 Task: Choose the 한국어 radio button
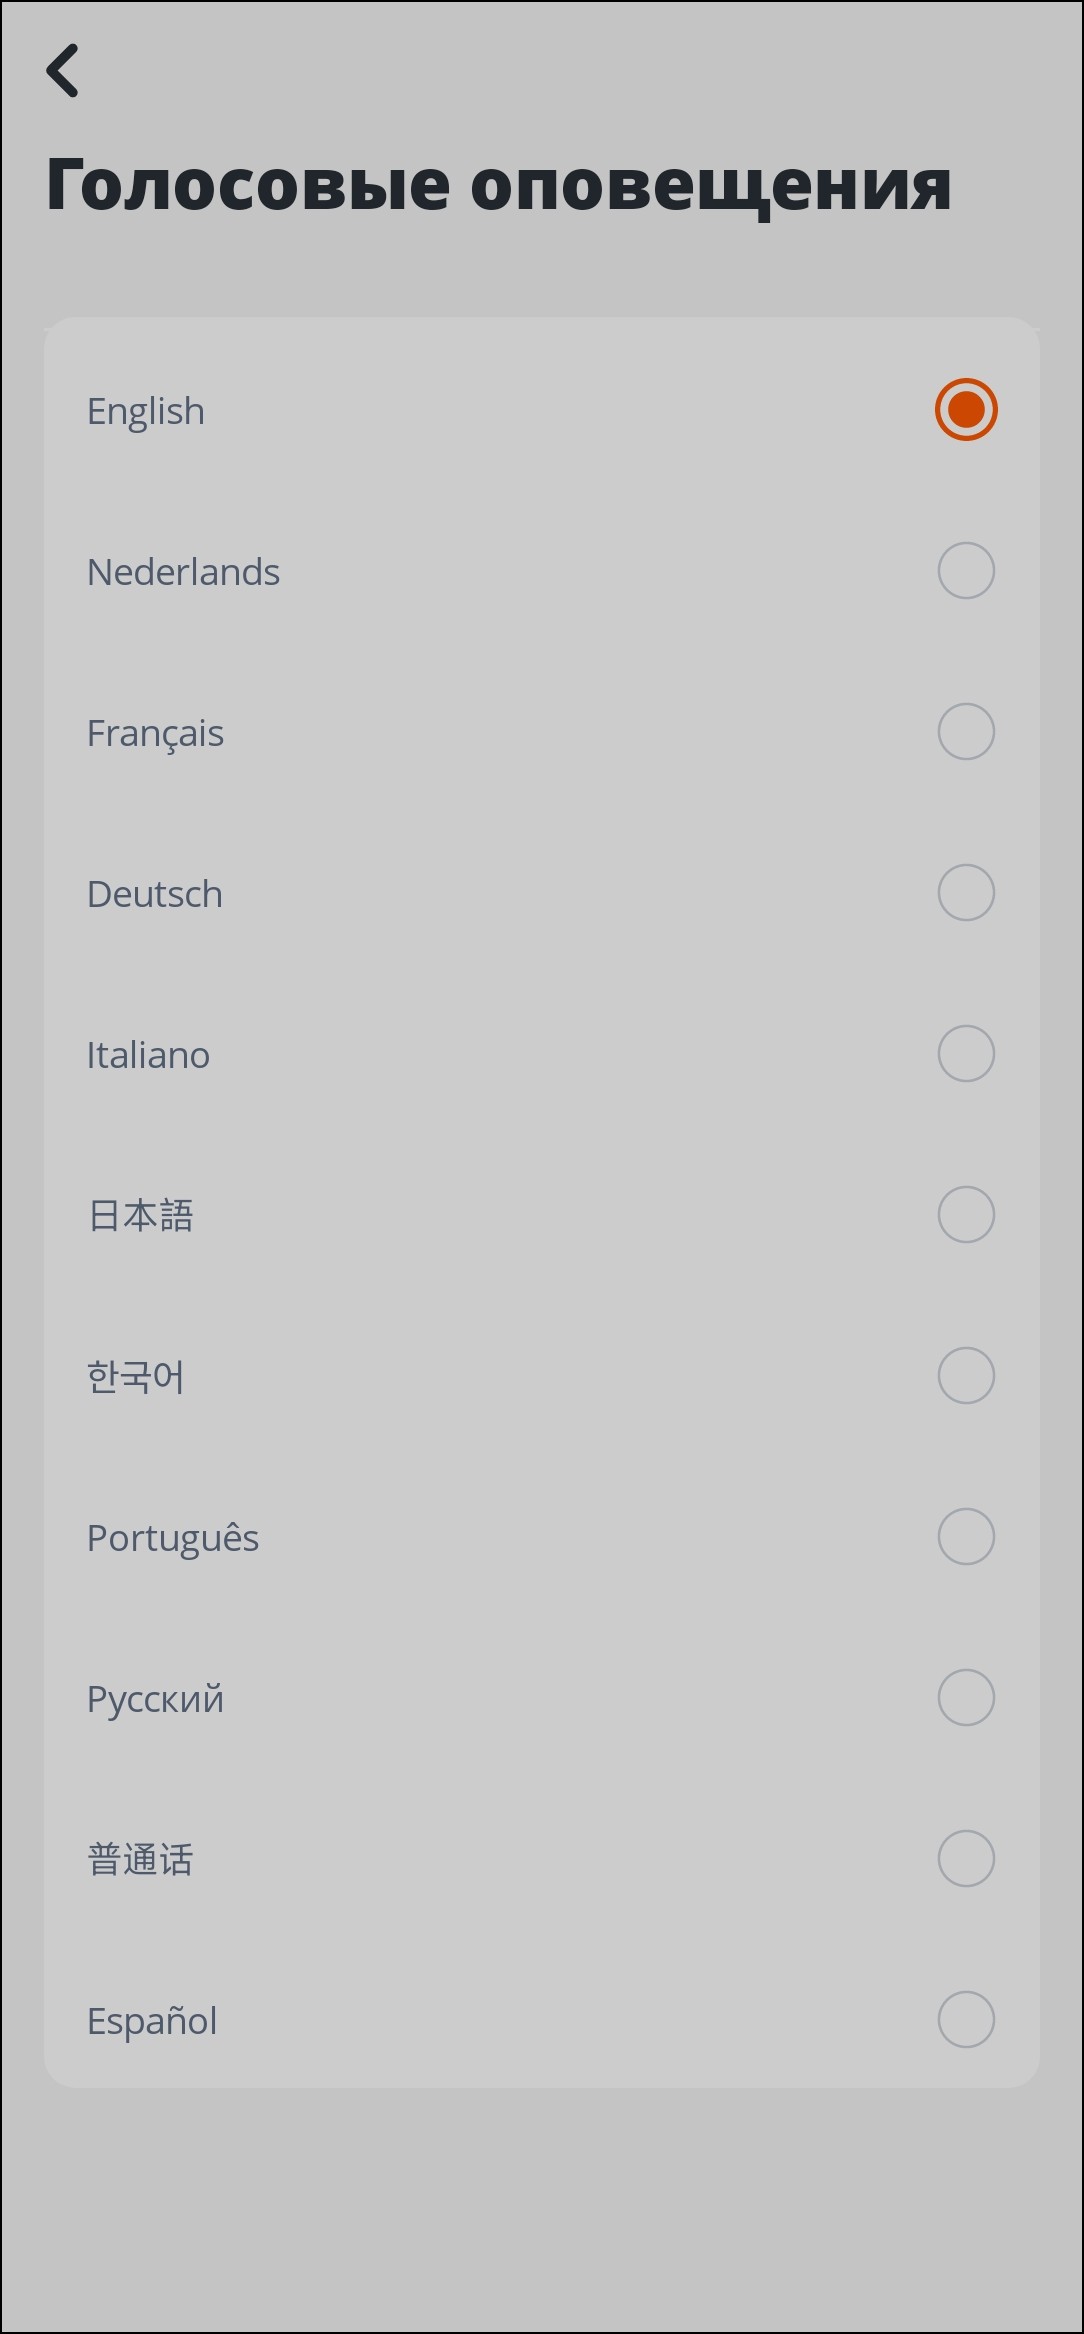coord(965,1376)
